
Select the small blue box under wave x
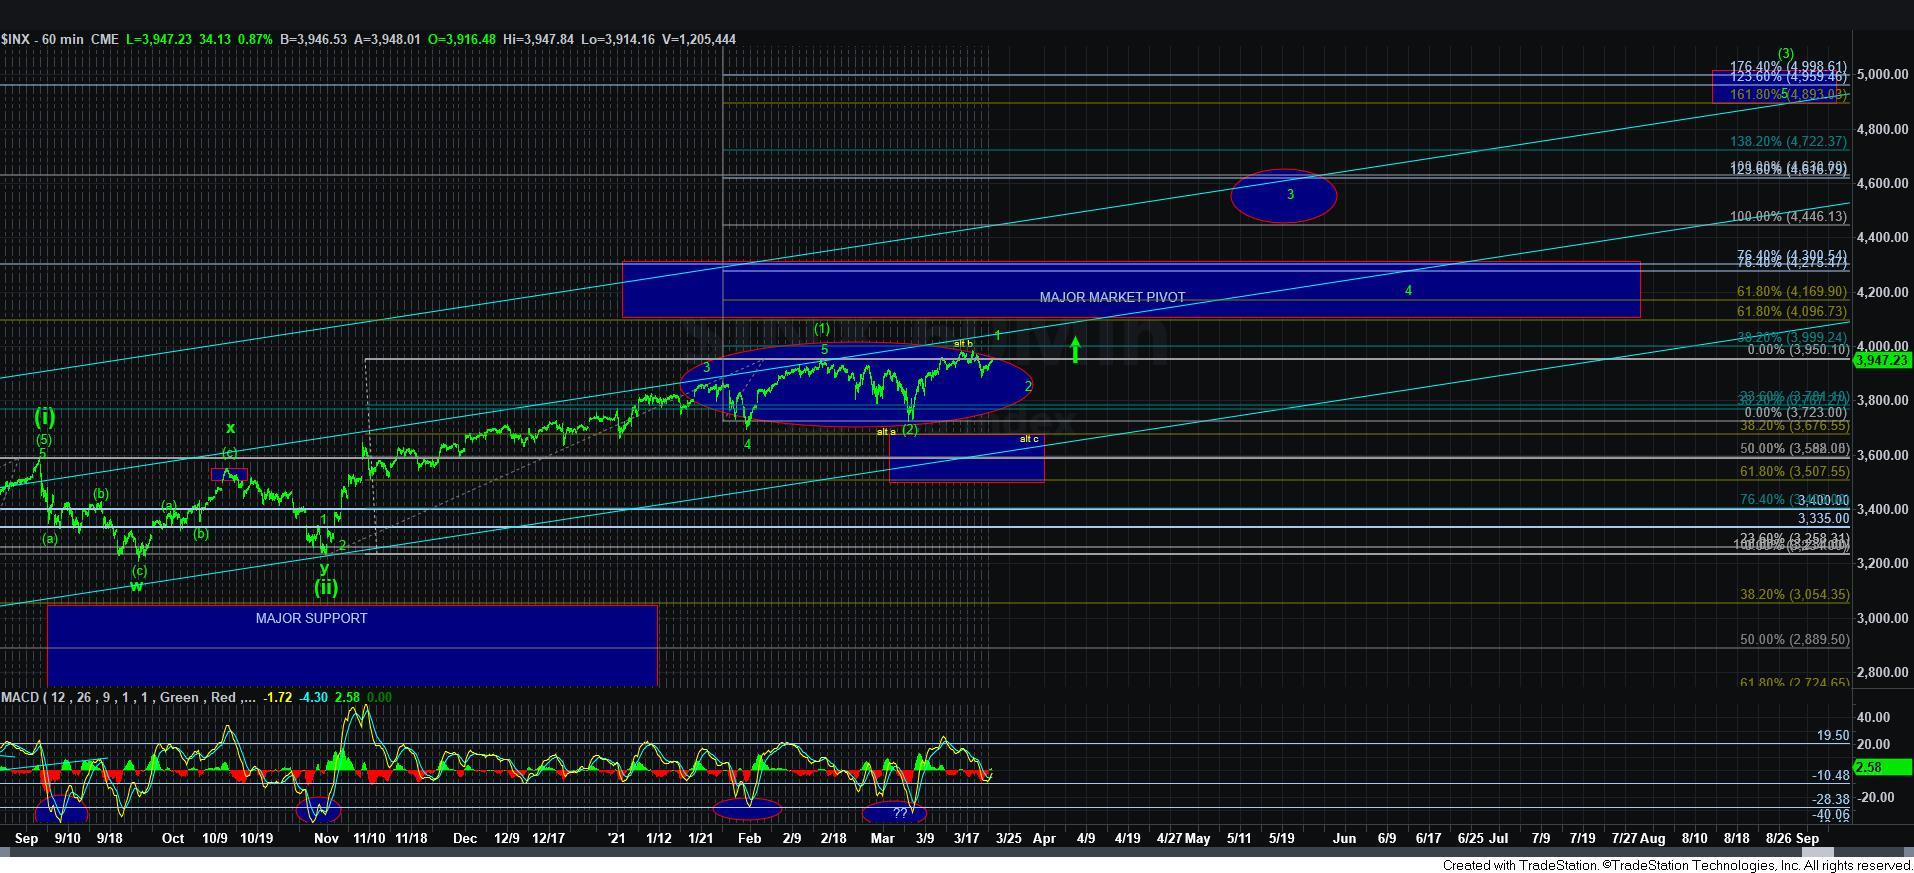pos(229,474)
